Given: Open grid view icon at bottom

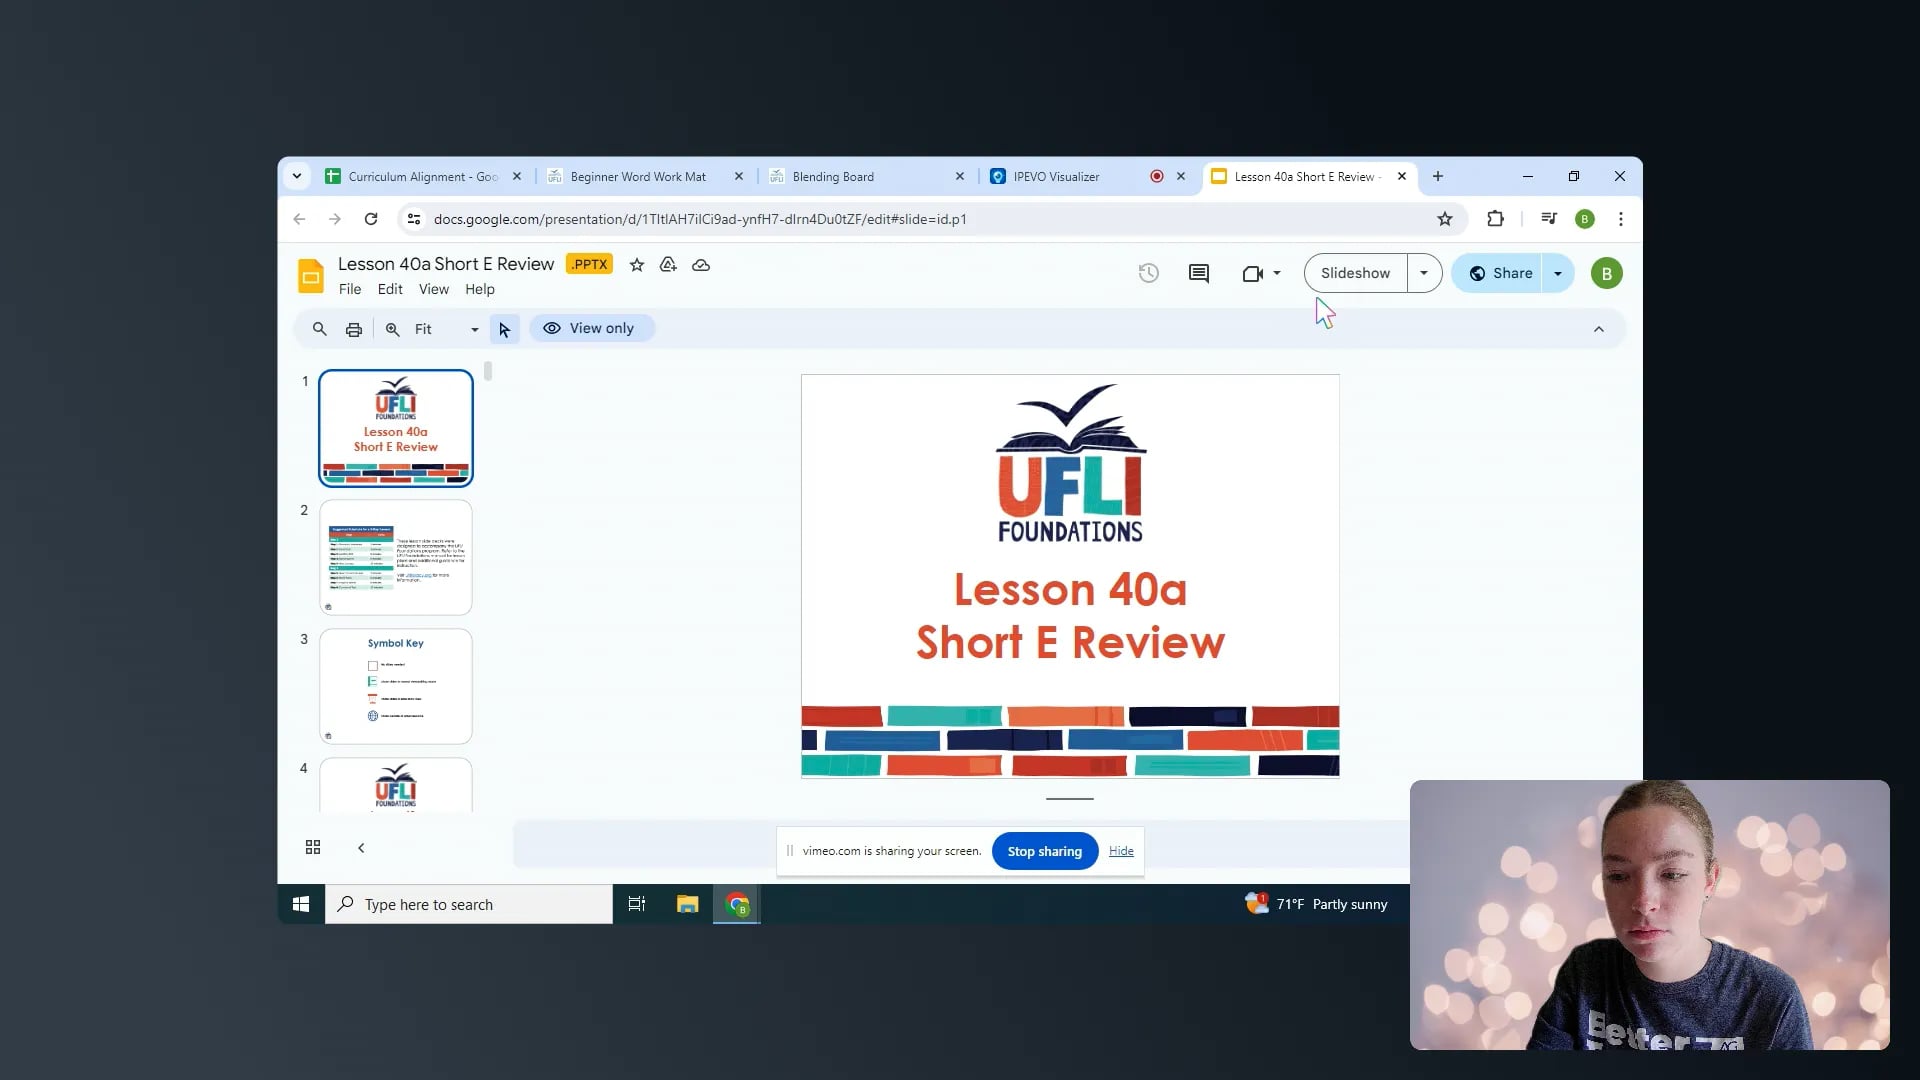Looking at the screenshot, I should (312, 847).
